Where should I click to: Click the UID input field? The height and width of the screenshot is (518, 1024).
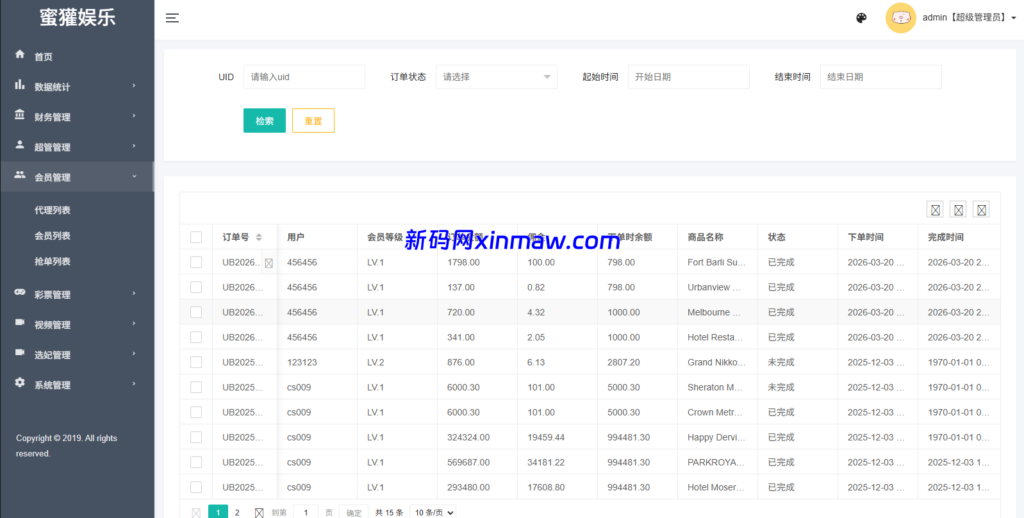coord(304,76)
